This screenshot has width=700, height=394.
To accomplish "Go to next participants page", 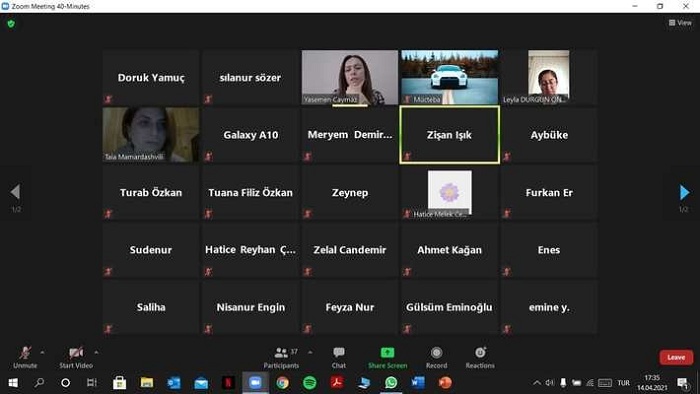I will pyautogui.click(x=684, y=192).
